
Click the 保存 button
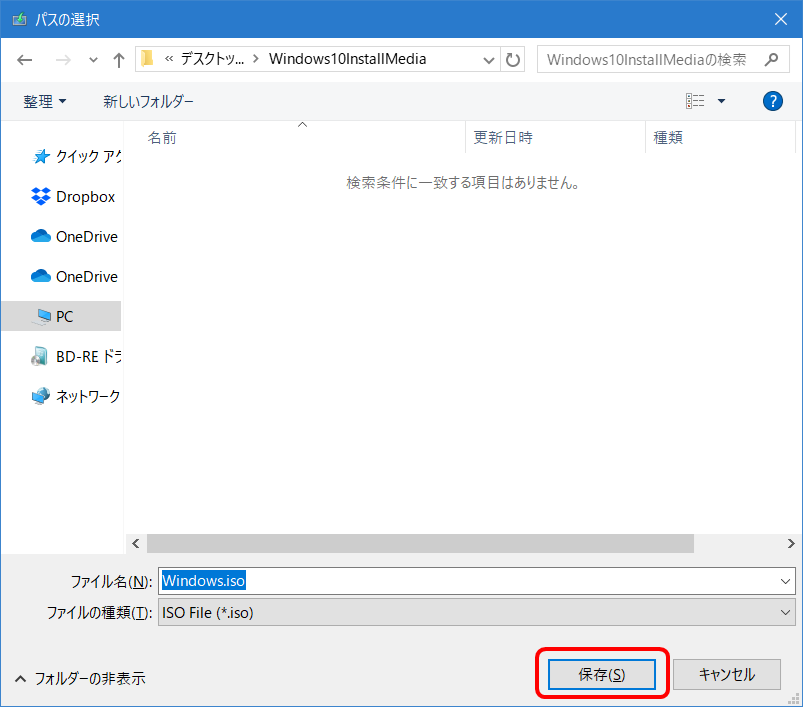[x=601, y=675]
